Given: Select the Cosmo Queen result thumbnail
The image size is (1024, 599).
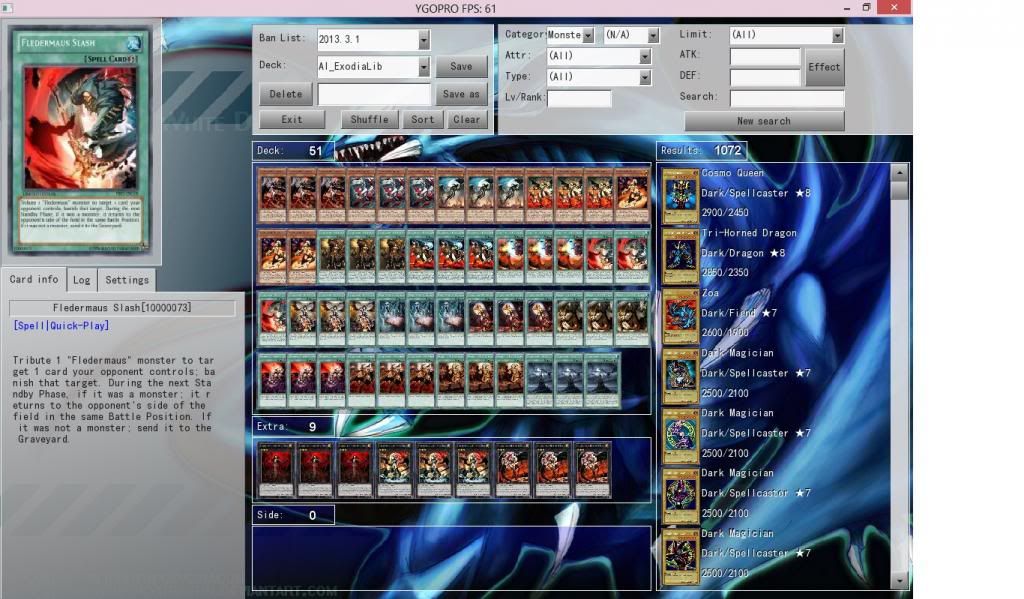Looking at the screenshot, I should pyautogui.click(x=680, y=195).
